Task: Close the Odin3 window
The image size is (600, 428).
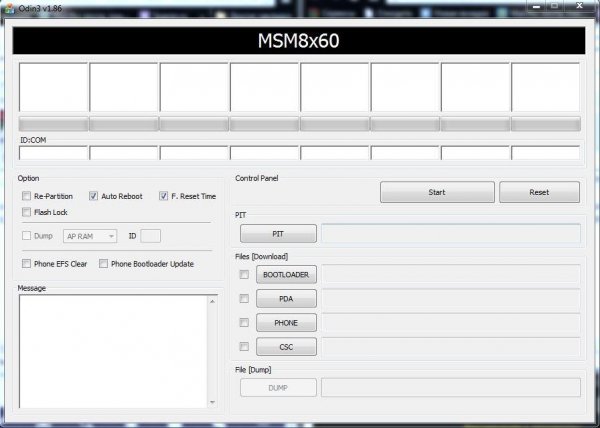Action: [579, 6]
